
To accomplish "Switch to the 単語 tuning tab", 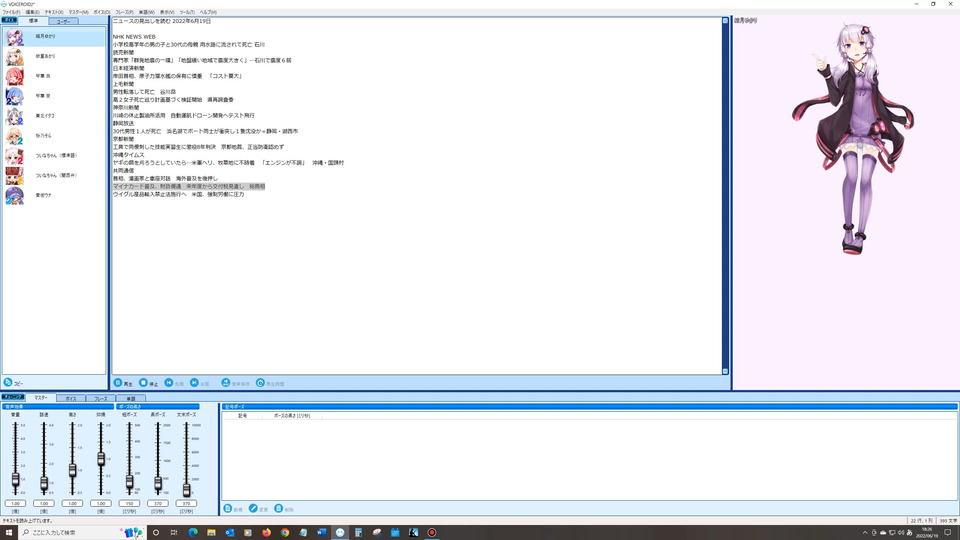I will click(x=130, y=398).
